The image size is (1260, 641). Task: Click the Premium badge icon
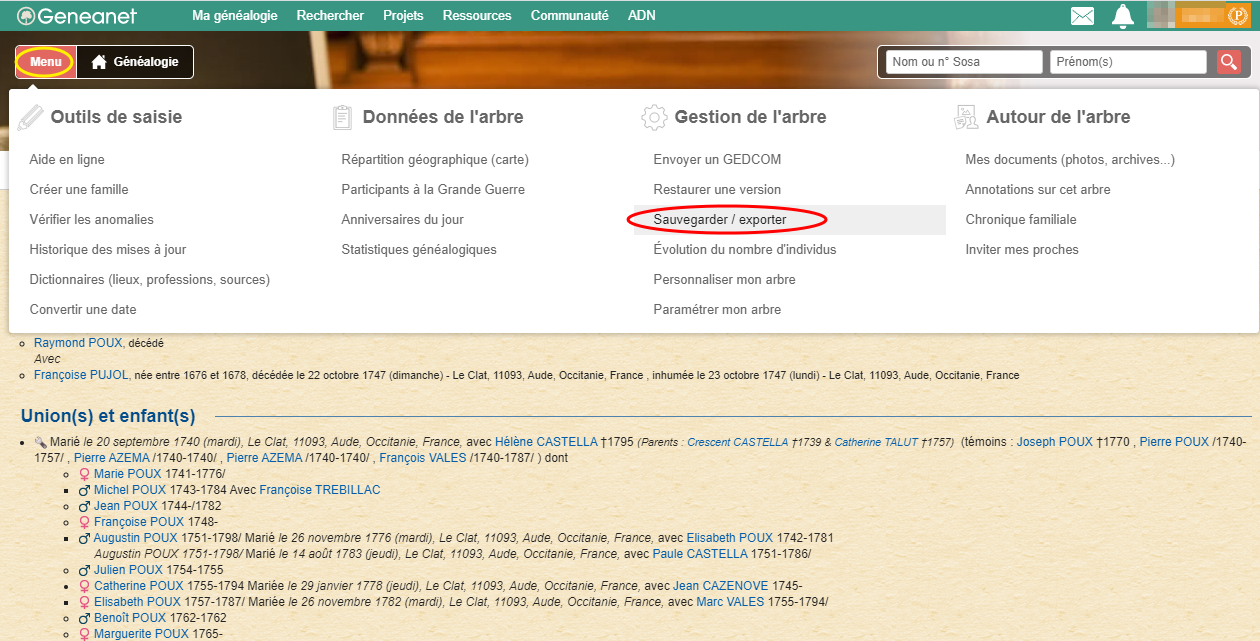1236,16
